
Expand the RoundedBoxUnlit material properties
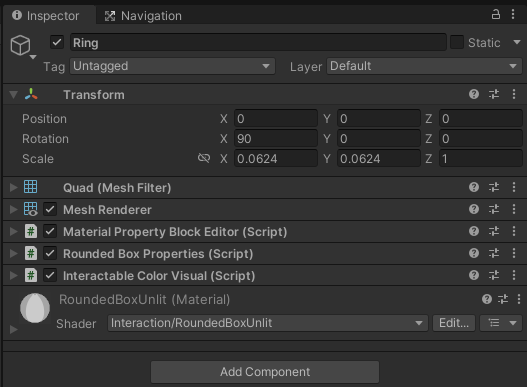coord(13,329)
